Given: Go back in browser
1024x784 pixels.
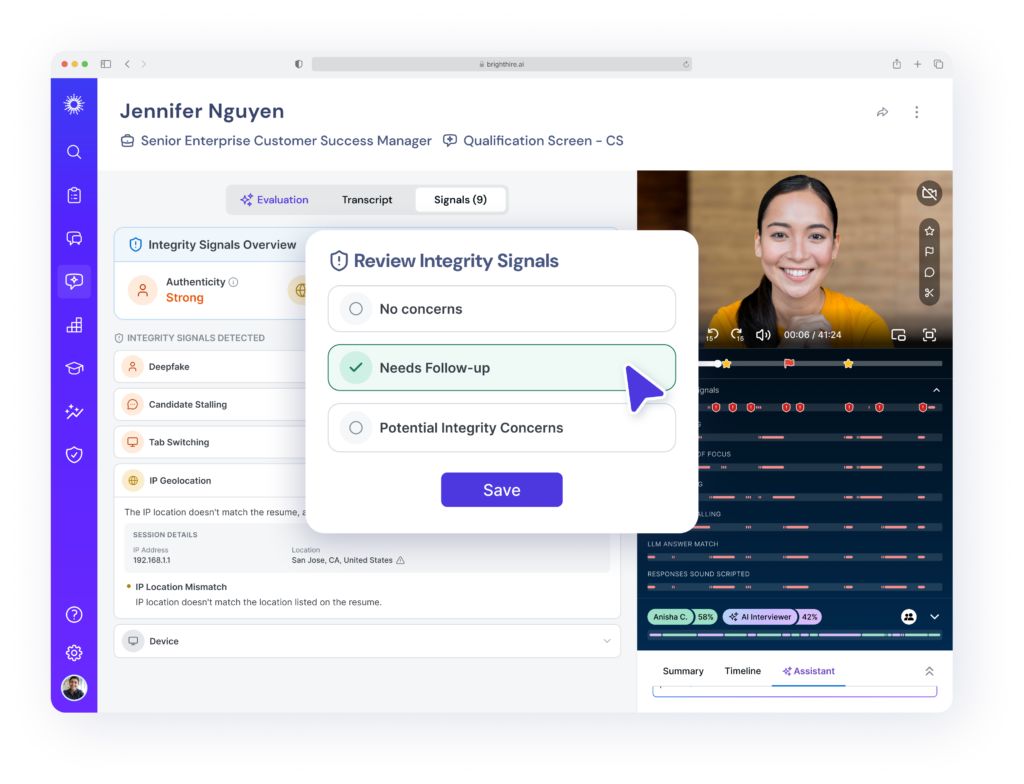Looking at the screenshot, I should pos(127,64).
